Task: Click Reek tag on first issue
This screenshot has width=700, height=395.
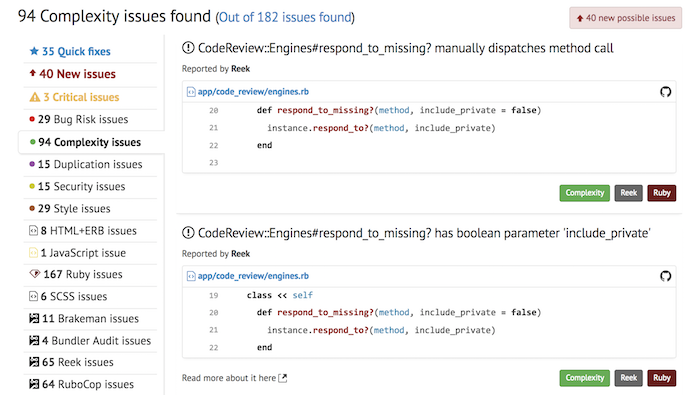Action: coord(629,193)
